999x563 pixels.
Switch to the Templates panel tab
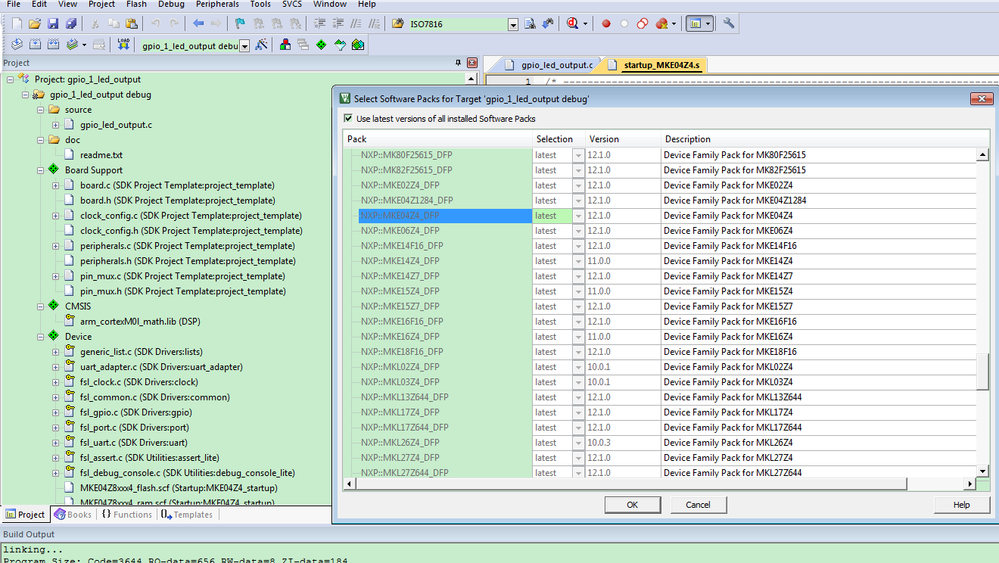click(187, 515)
